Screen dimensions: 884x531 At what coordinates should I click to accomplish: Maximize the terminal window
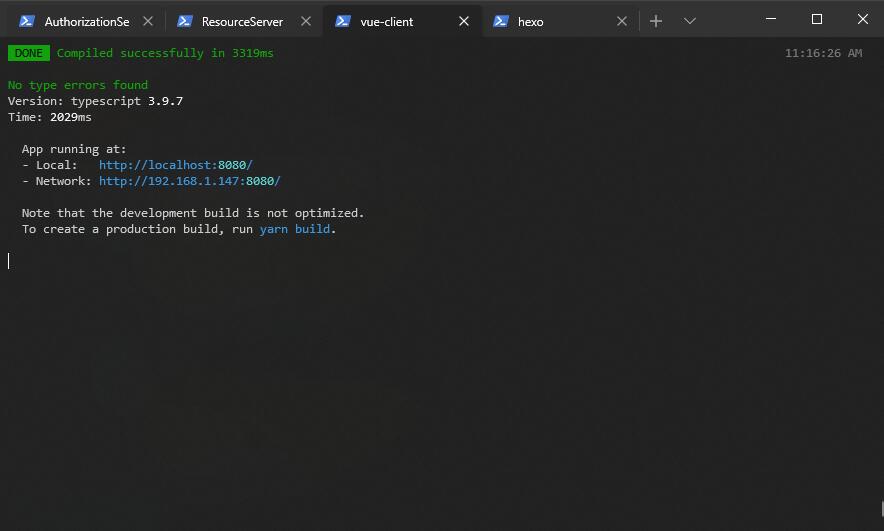(816, 19)
